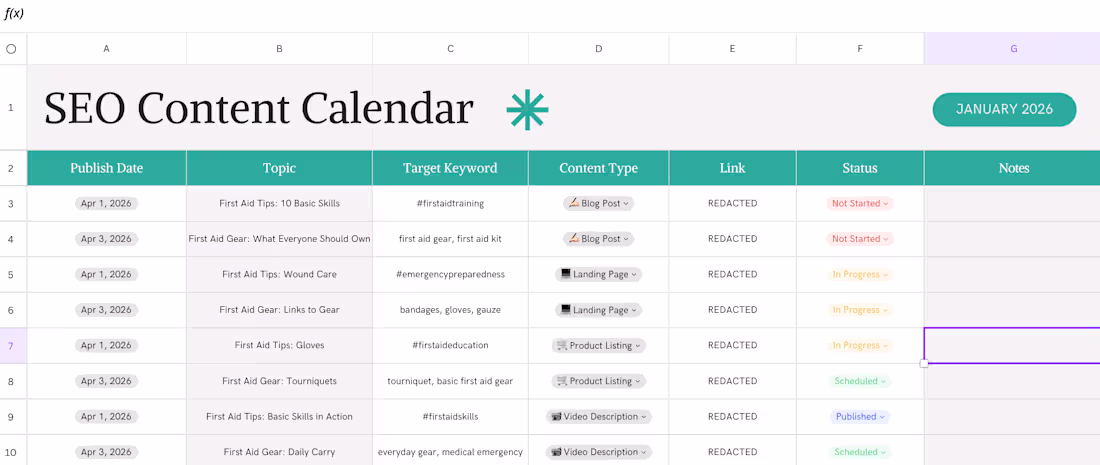The image size is (1100, 465).
Task: Click the green asterisk logo icon
Action: point(527,109)
